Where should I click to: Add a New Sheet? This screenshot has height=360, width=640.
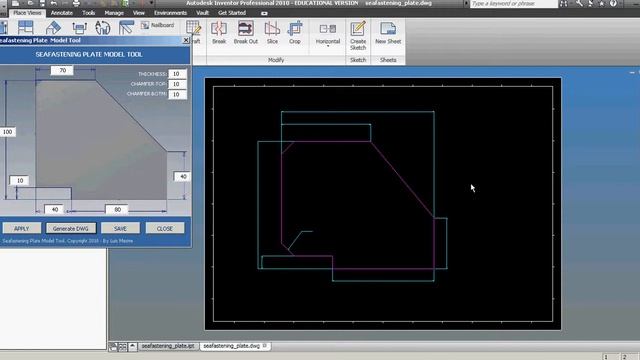388,33
